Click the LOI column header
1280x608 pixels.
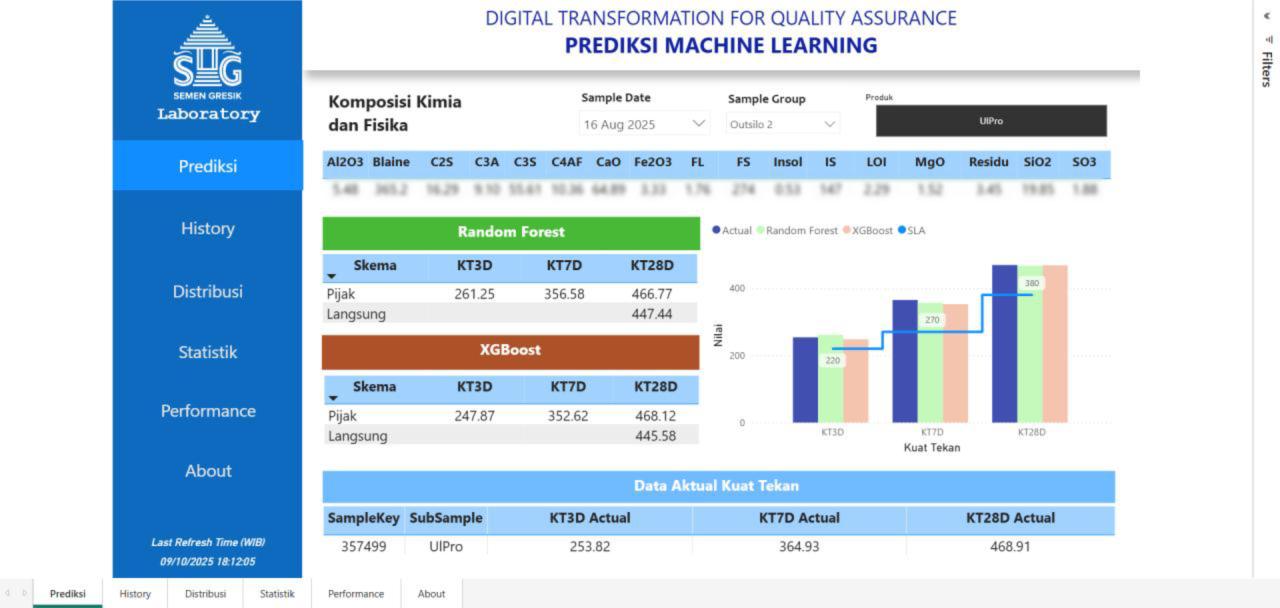pos(876,162)
